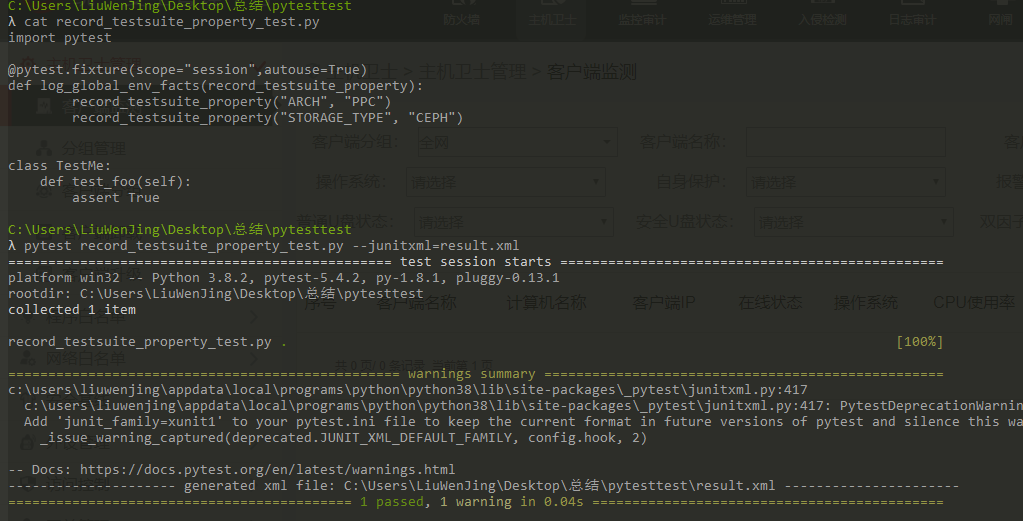
Task: Click the "STORAGE_TYPE", "CEPH" line
Action: 267,117
